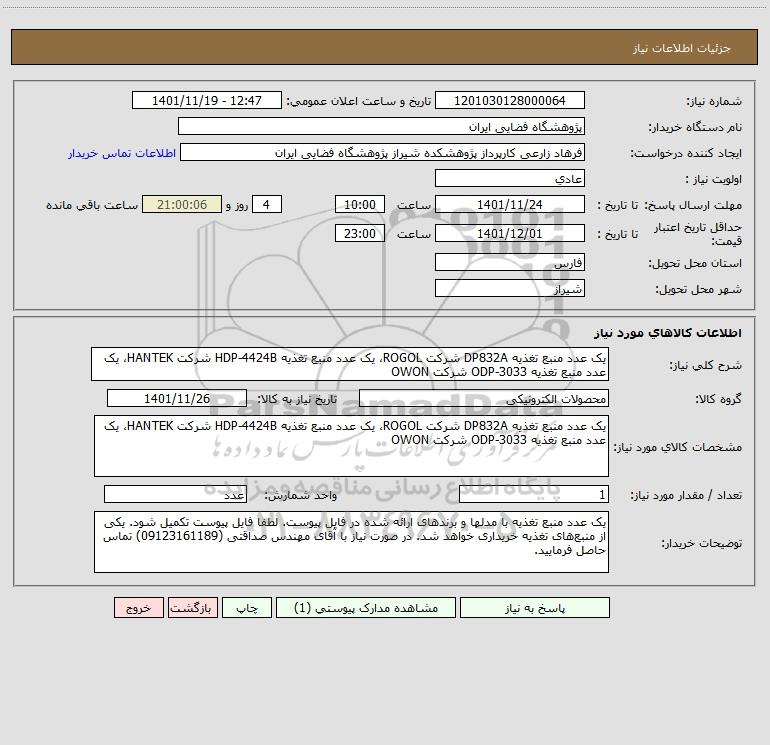This screenshot has height=745, width=770.
Task: Click label تاریخ و ساعت اعلان عمومی
Action: [x=359, y=101]
